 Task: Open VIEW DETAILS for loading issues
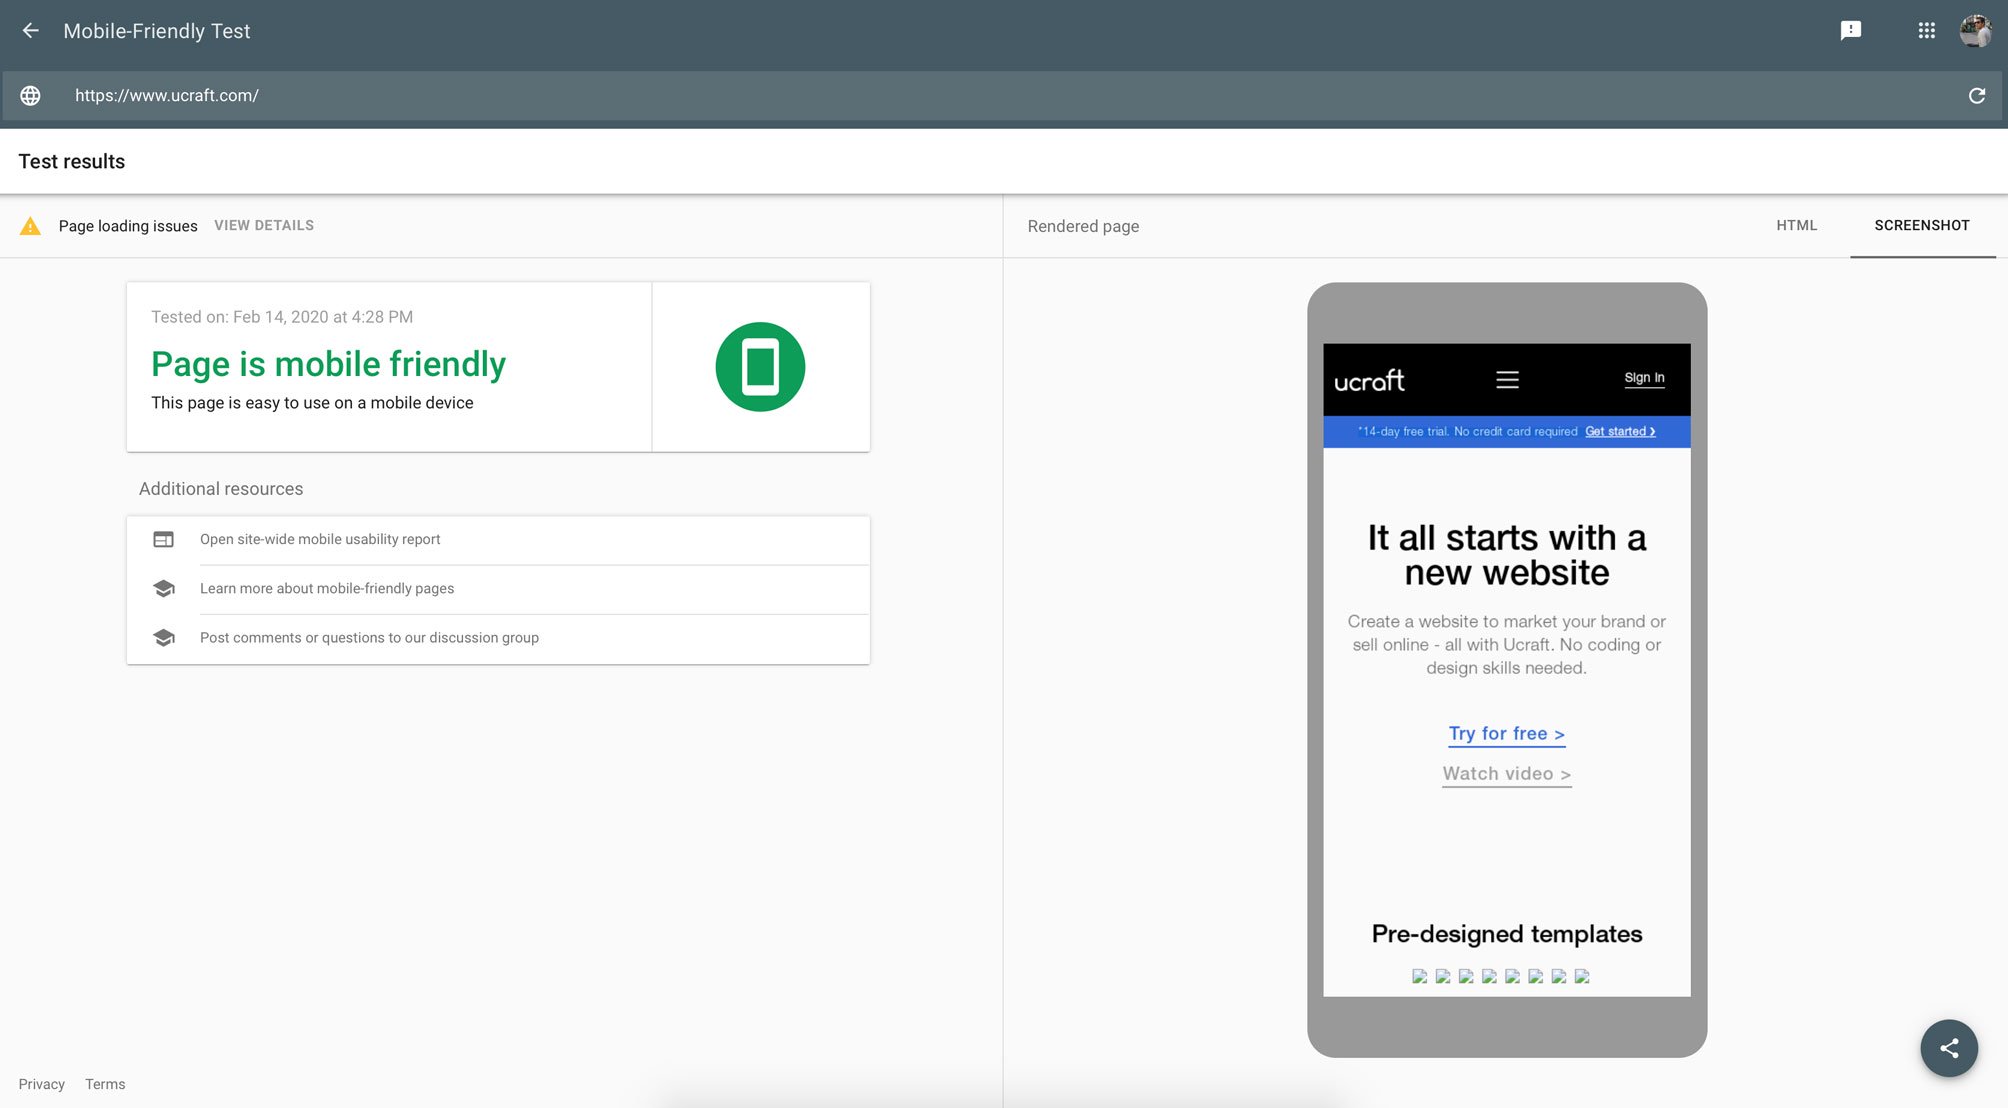point(264,226)
